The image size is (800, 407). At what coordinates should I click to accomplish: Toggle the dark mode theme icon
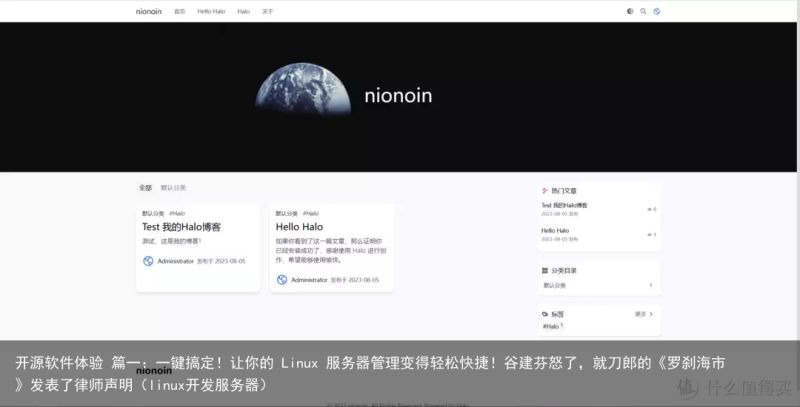point(630,11)
